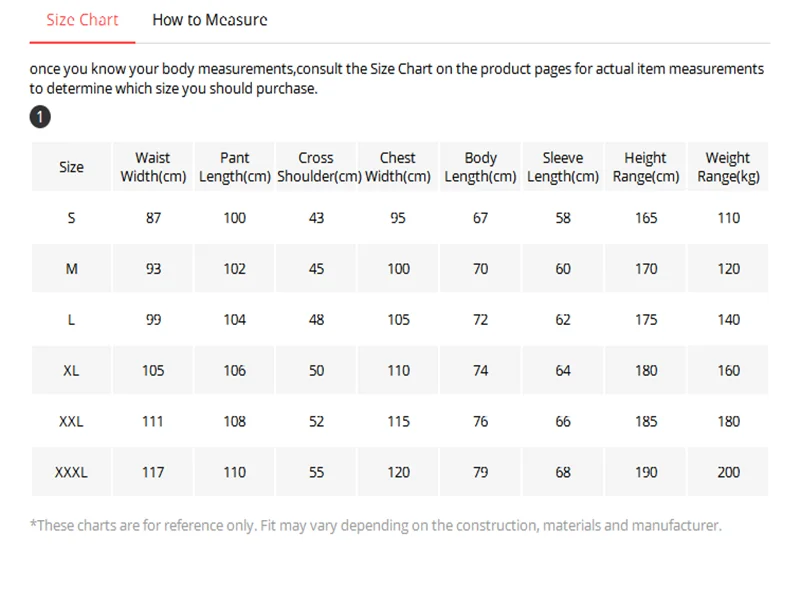The width and height of the screenshot is (800, 600).
Task: Click the Cross Shoulder(cm) header
Action: pos(316,167)
